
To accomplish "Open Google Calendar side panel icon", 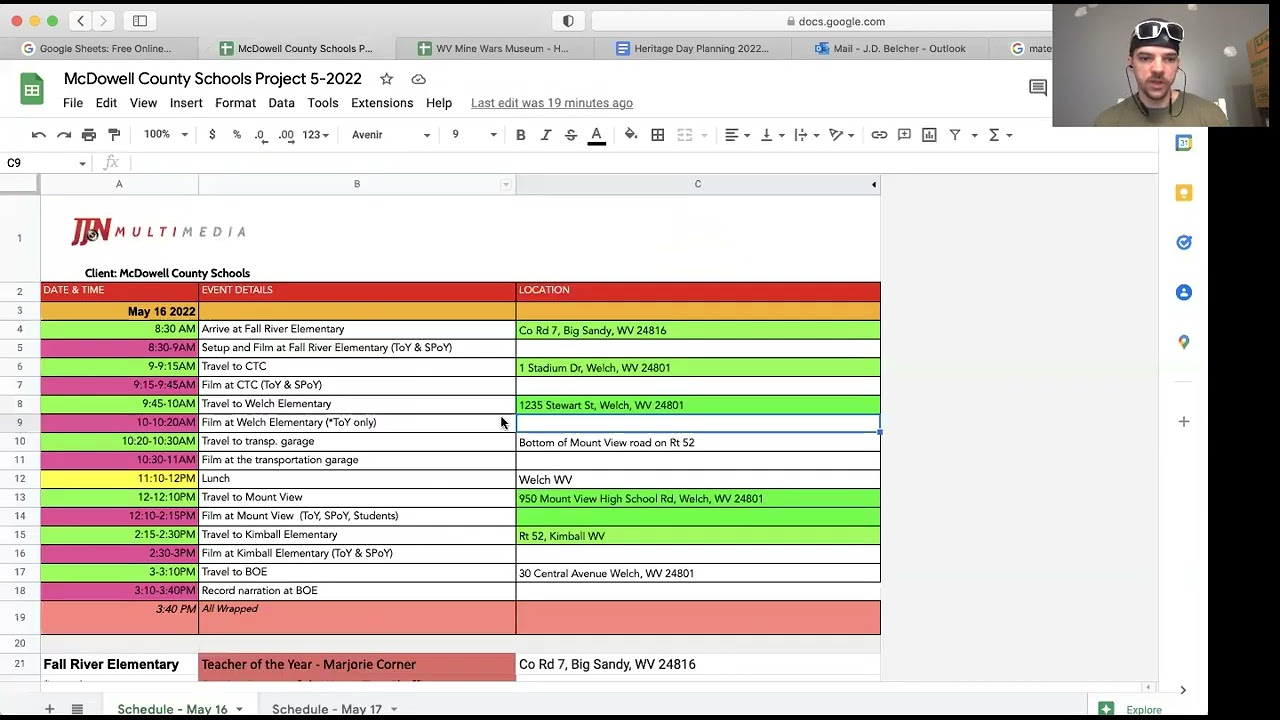I will 1184,143.
